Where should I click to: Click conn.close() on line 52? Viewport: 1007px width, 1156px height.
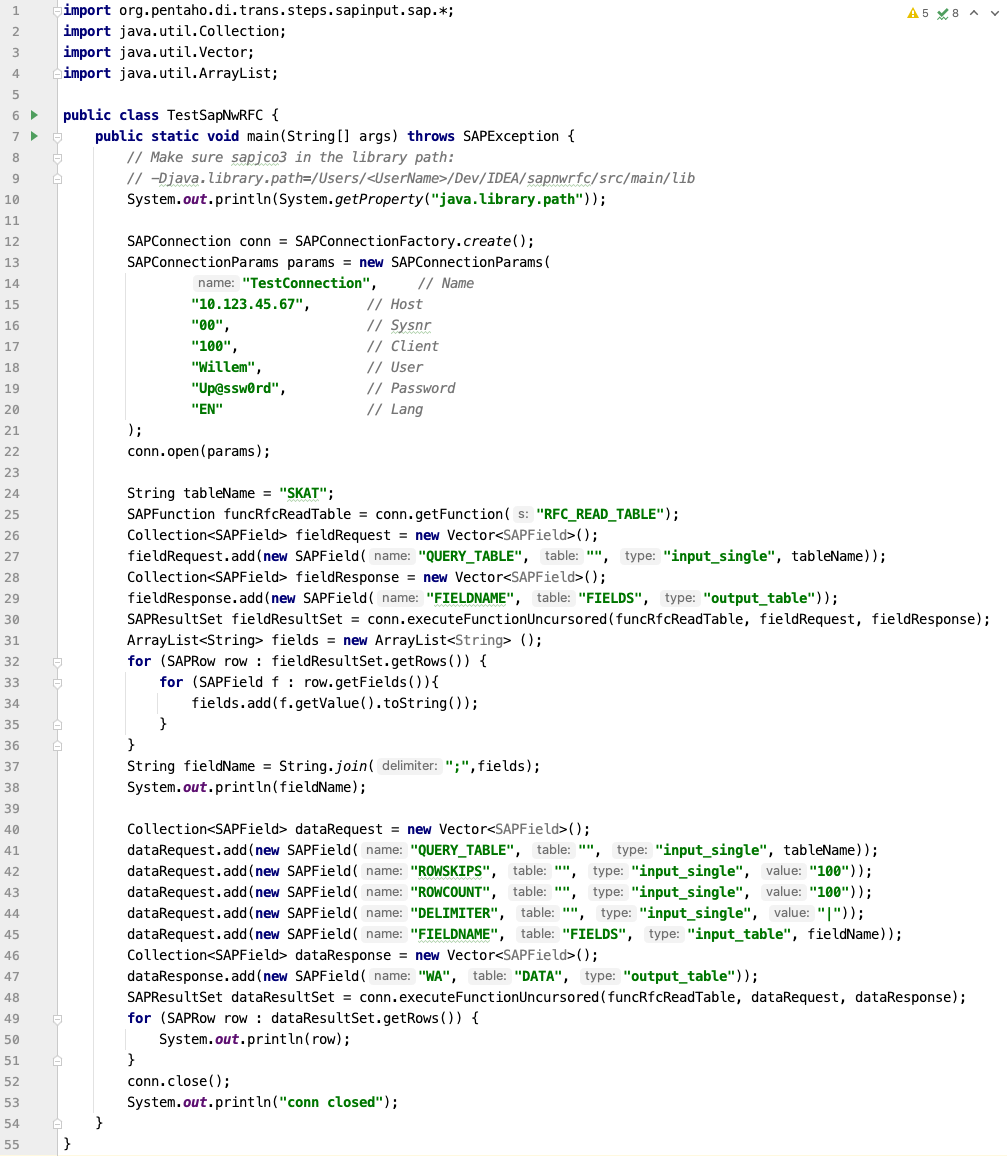[178, 1082]
